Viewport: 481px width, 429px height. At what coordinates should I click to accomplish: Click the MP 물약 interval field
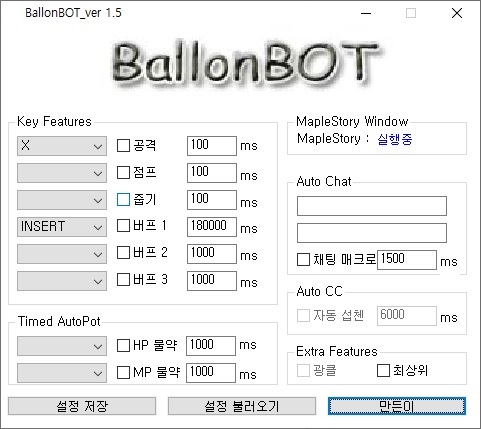tap(211, 373)
